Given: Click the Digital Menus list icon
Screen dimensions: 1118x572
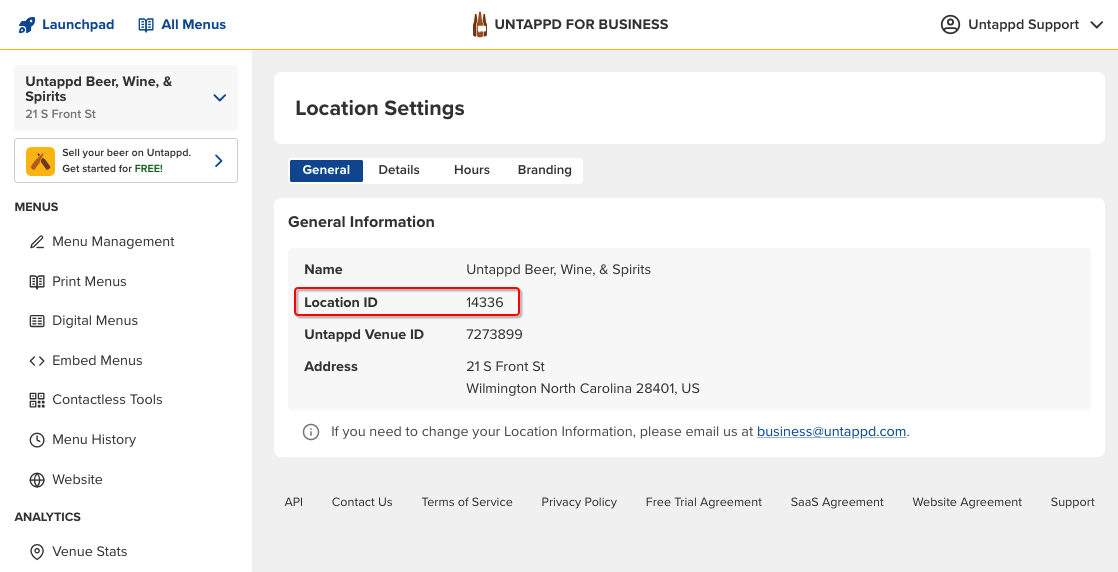Looking at the screenshot, I should (x=37, y=321).
